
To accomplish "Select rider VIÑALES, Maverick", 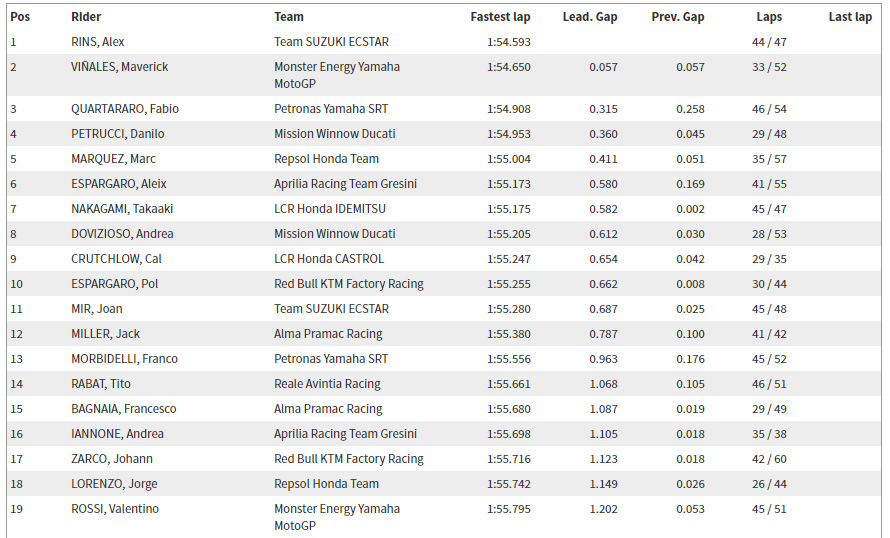I will tap(120, 67).
